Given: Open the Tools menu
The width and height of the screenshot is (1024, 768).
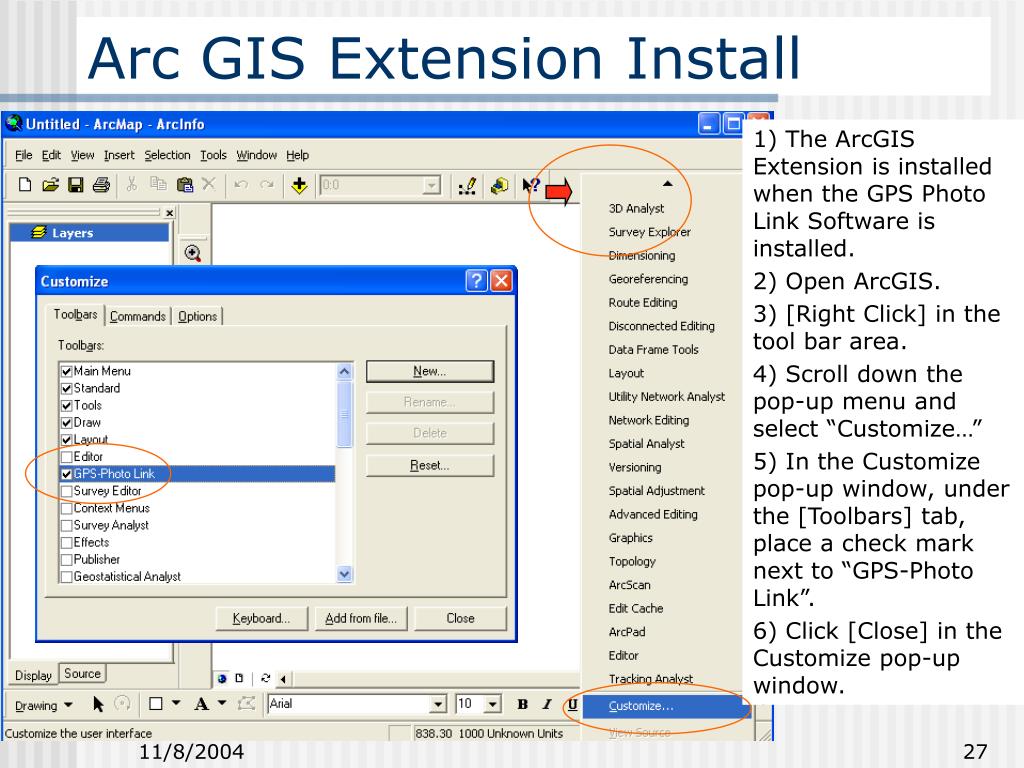Looking at the screenshot, I should (213, 155).
